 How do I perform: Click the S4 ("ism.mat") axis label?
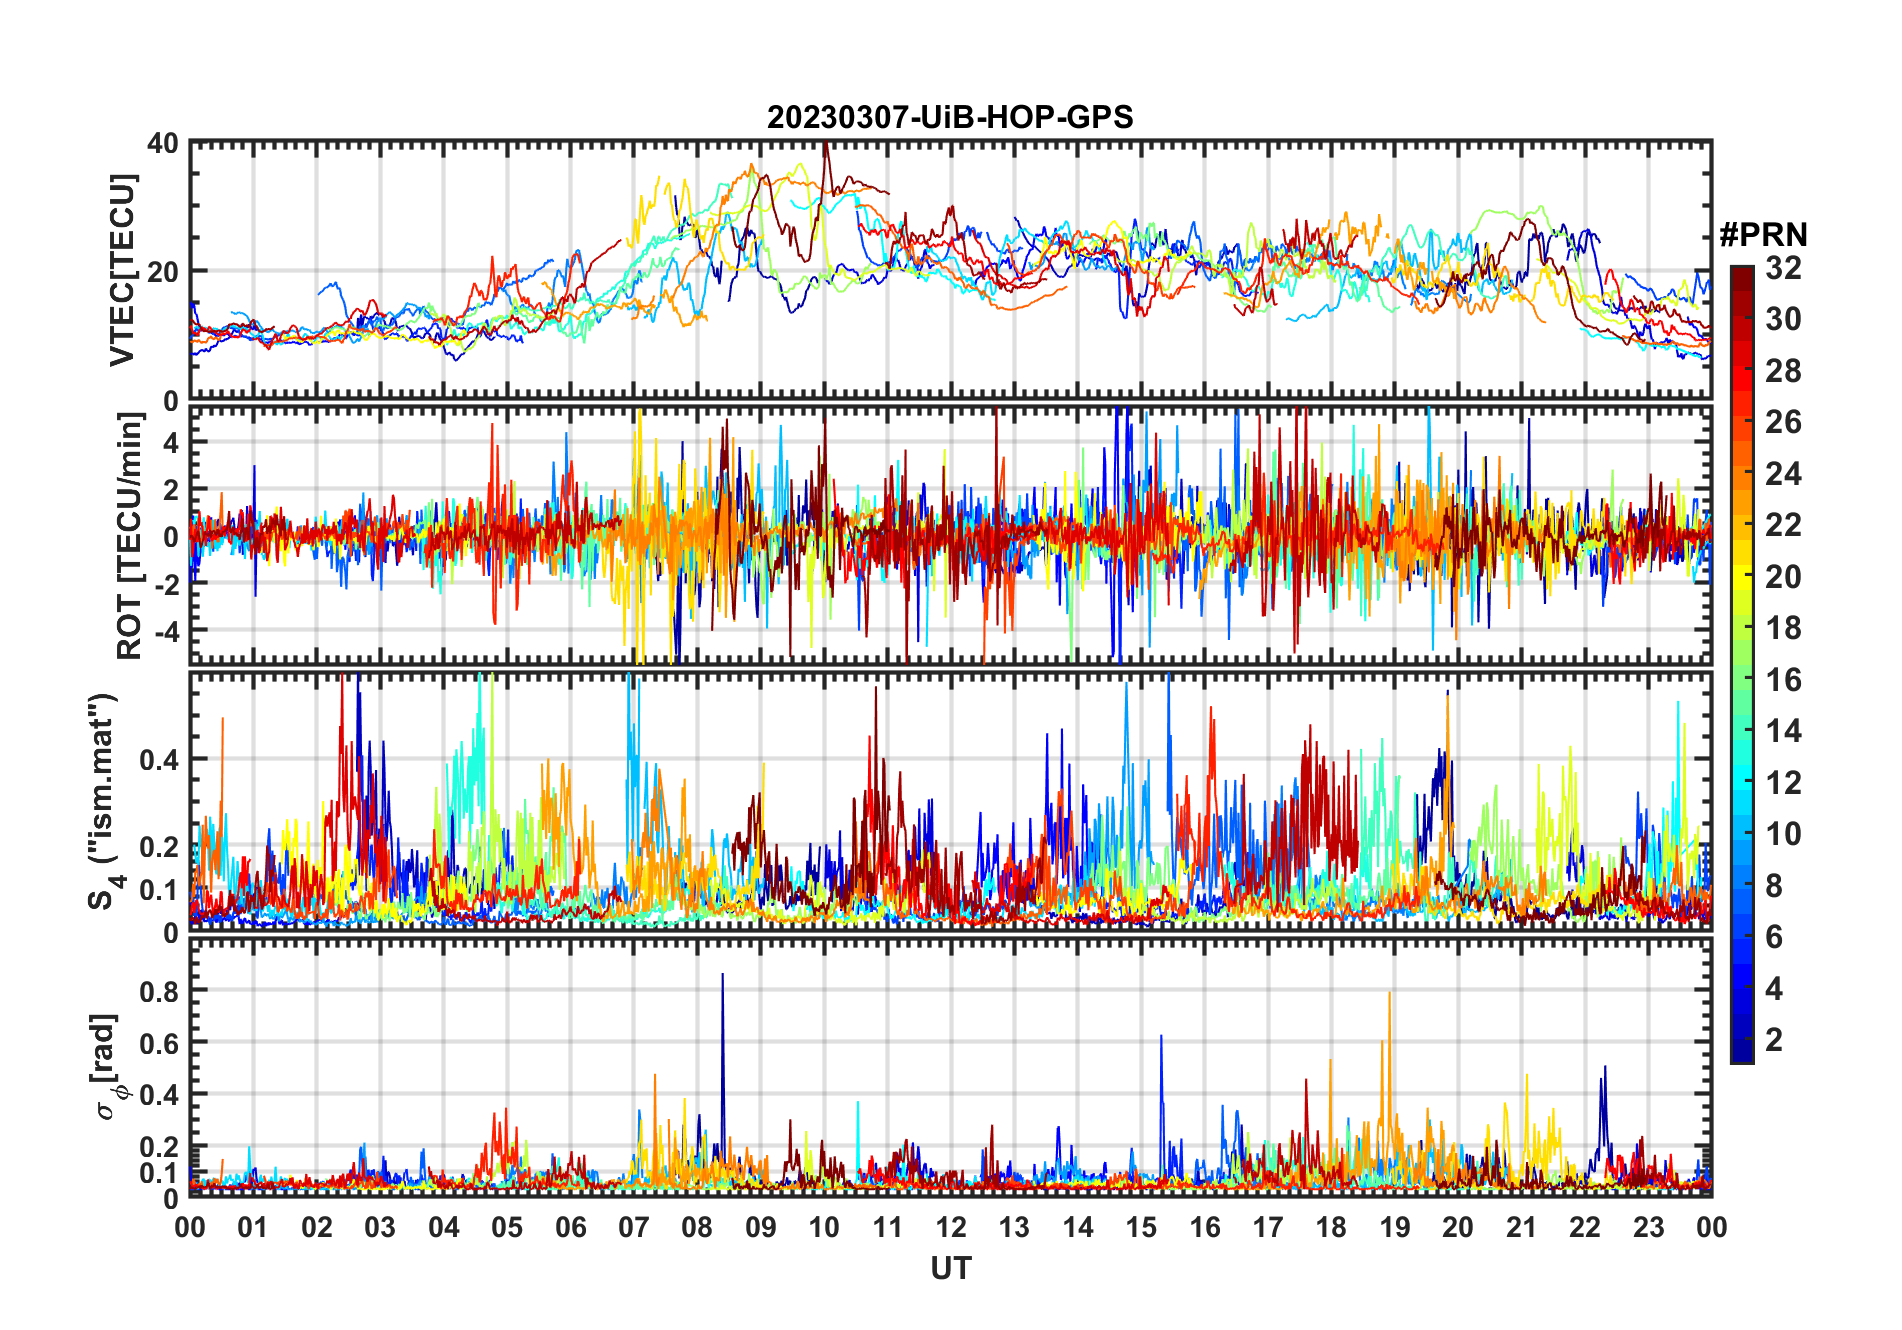point(104,801)
